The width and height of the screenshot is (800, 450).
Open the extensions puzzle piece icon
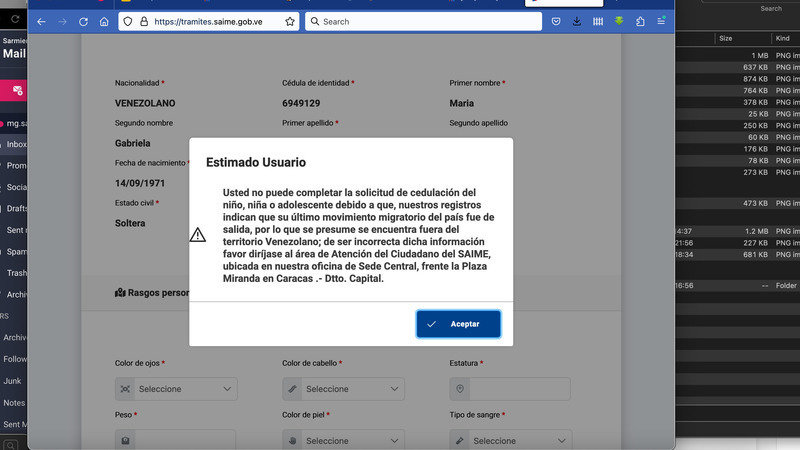point(640,21)
